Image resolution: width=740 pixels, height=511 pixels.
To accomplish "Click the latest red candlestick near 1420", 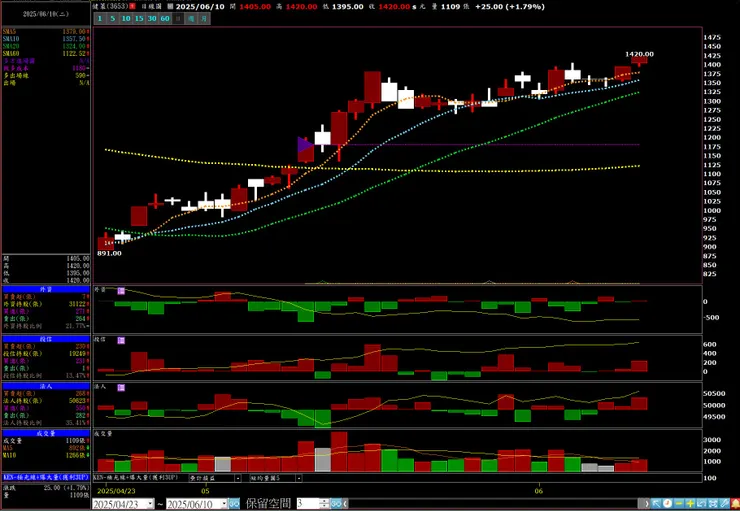I will [x=639, y=61].
